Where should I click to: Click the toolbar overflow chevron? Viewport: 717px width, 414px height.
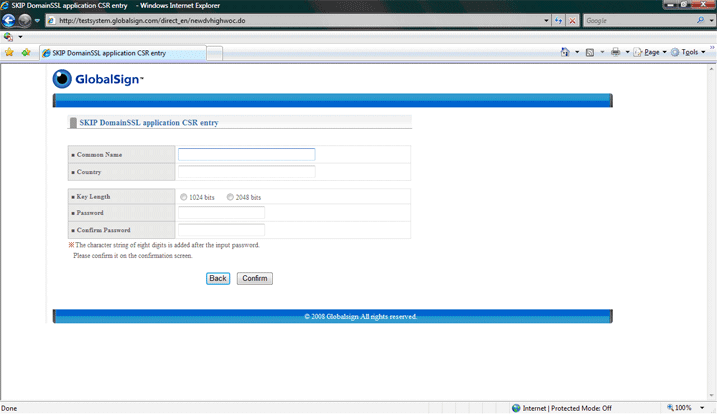[x=712, y=47]
